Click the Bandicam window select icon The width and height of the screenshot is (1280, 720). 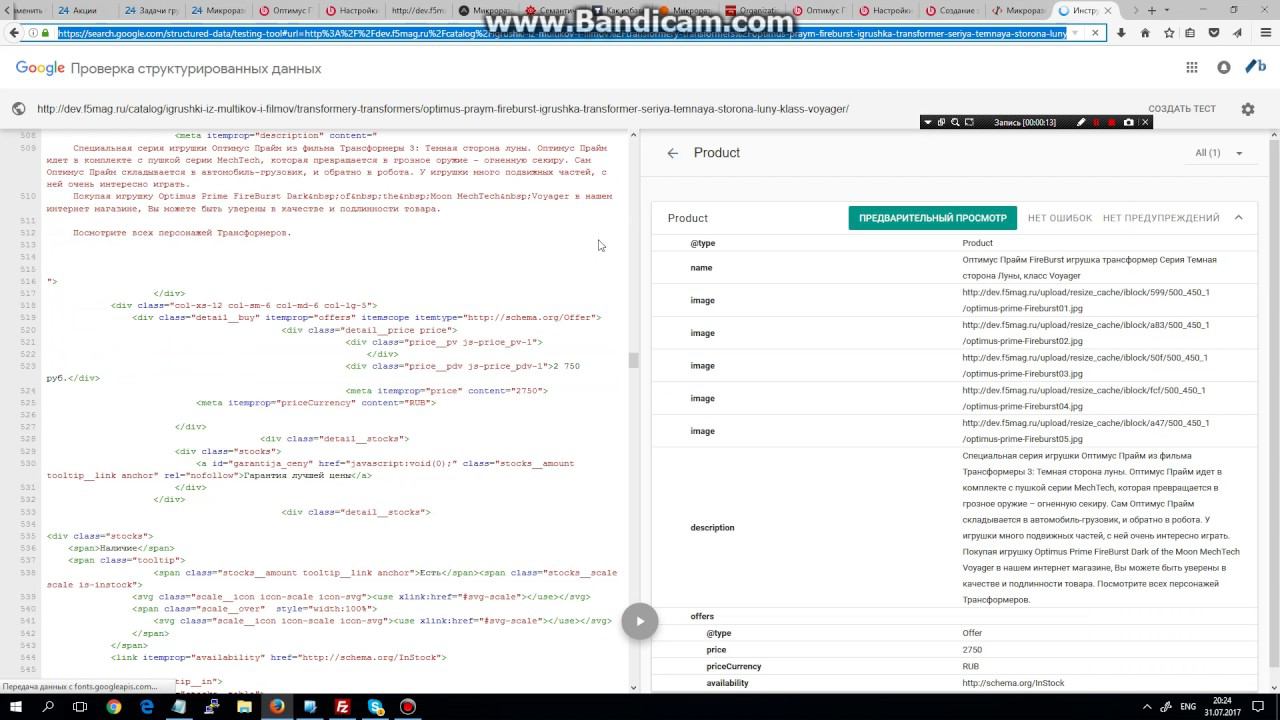[x=941, y=122]
